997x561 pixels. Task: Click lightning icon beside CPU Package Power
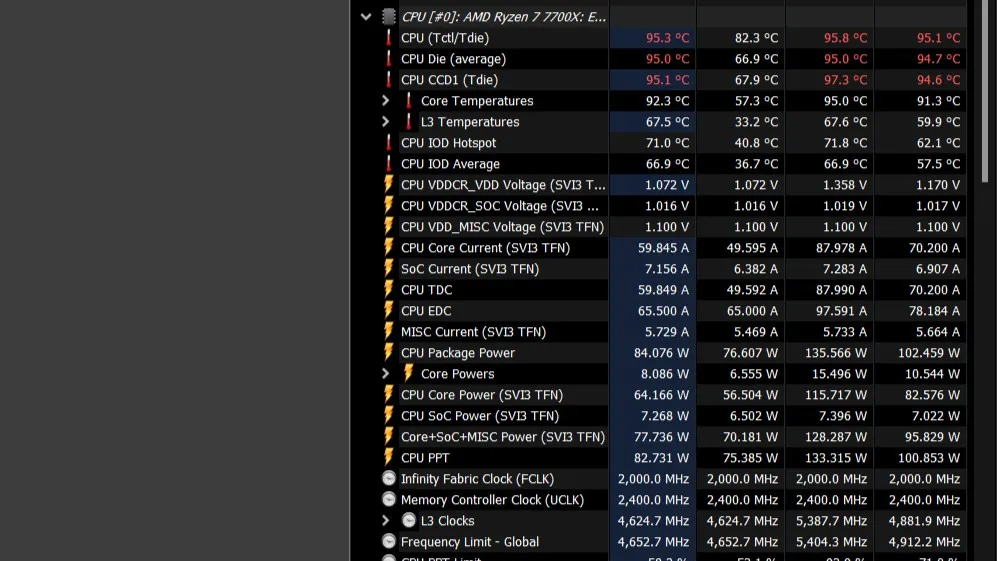[389, 353]
